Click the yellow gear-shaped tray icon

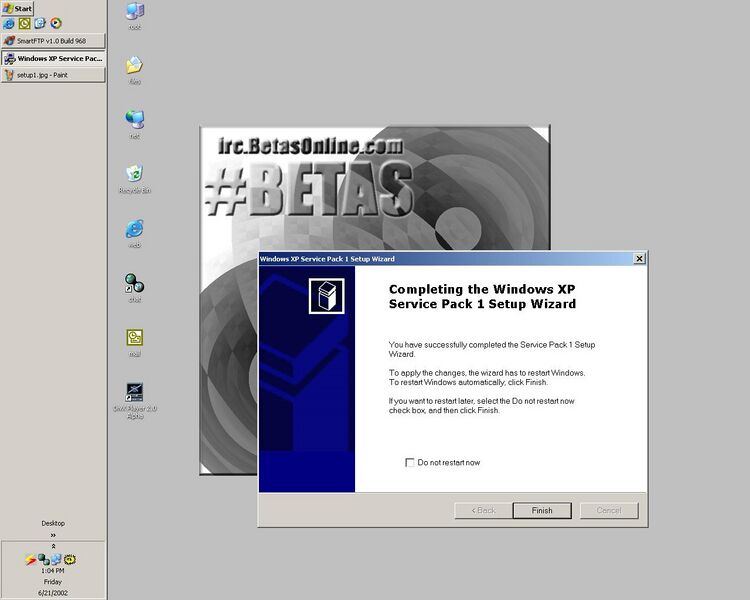tap(70, 559)
